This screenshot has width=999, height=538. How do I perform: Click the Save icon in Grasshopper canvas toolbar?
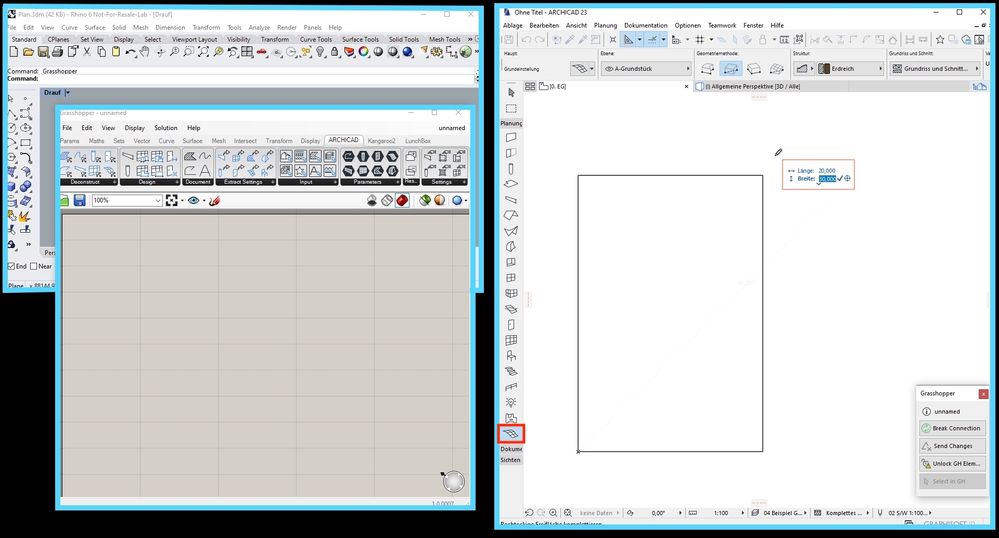tap(80, 200)
